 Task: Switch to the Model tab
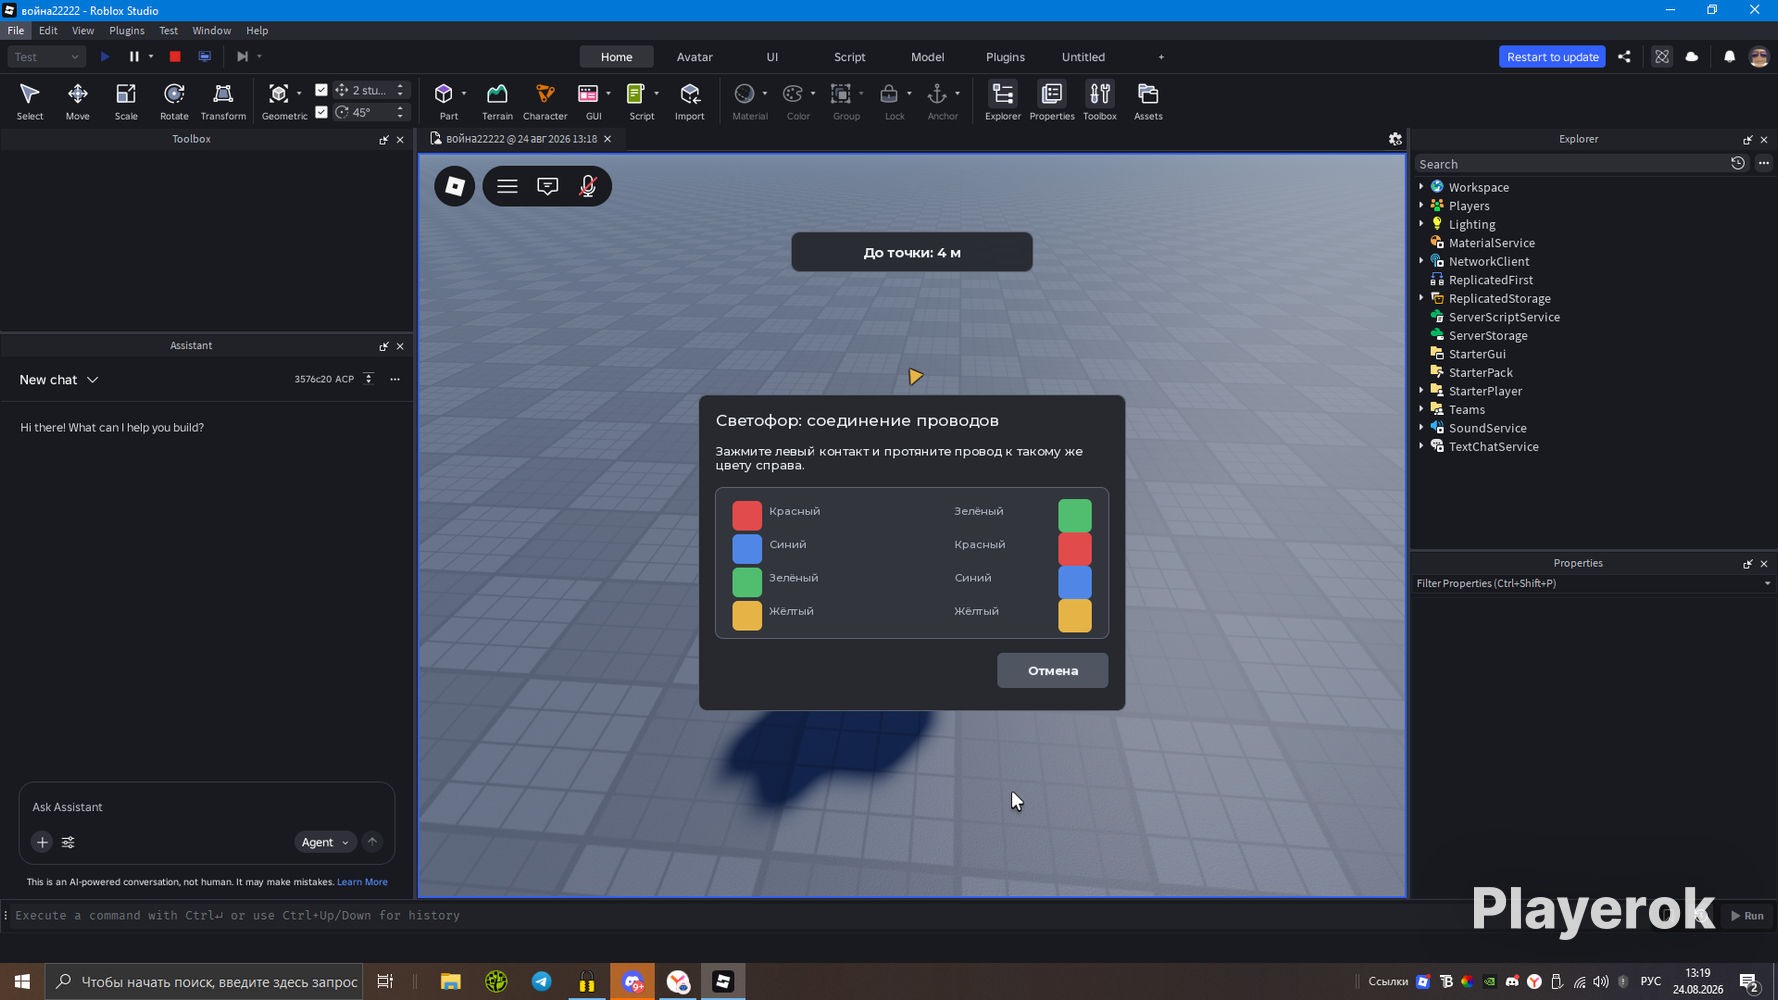pyautogui.click(x=928, y=57)
